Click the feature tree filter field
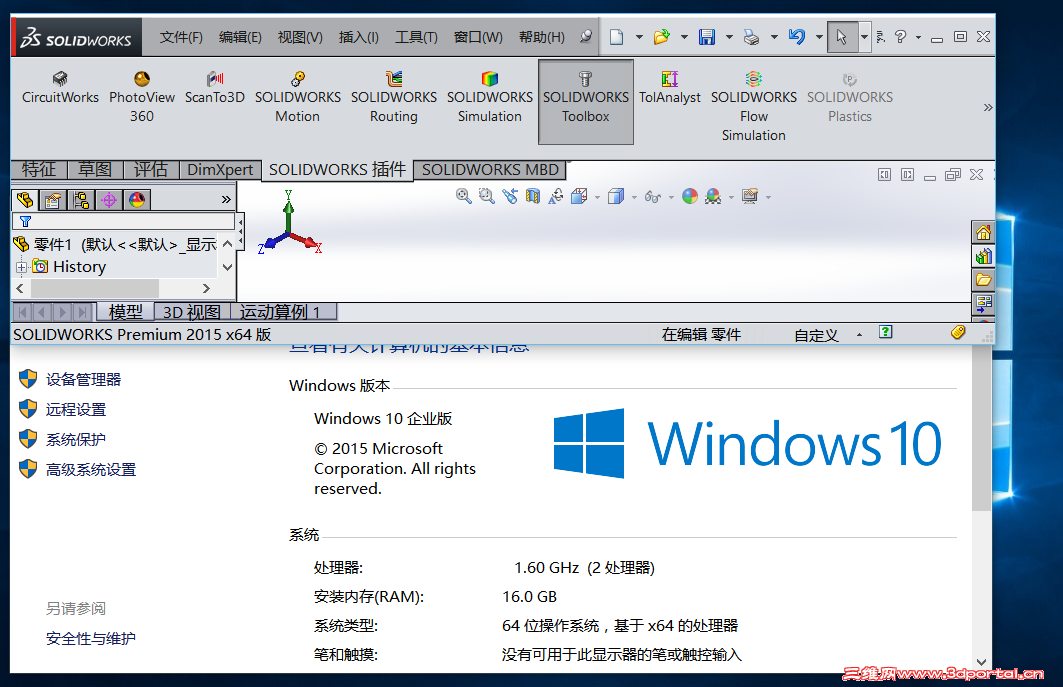 click(x=123, y=221)
